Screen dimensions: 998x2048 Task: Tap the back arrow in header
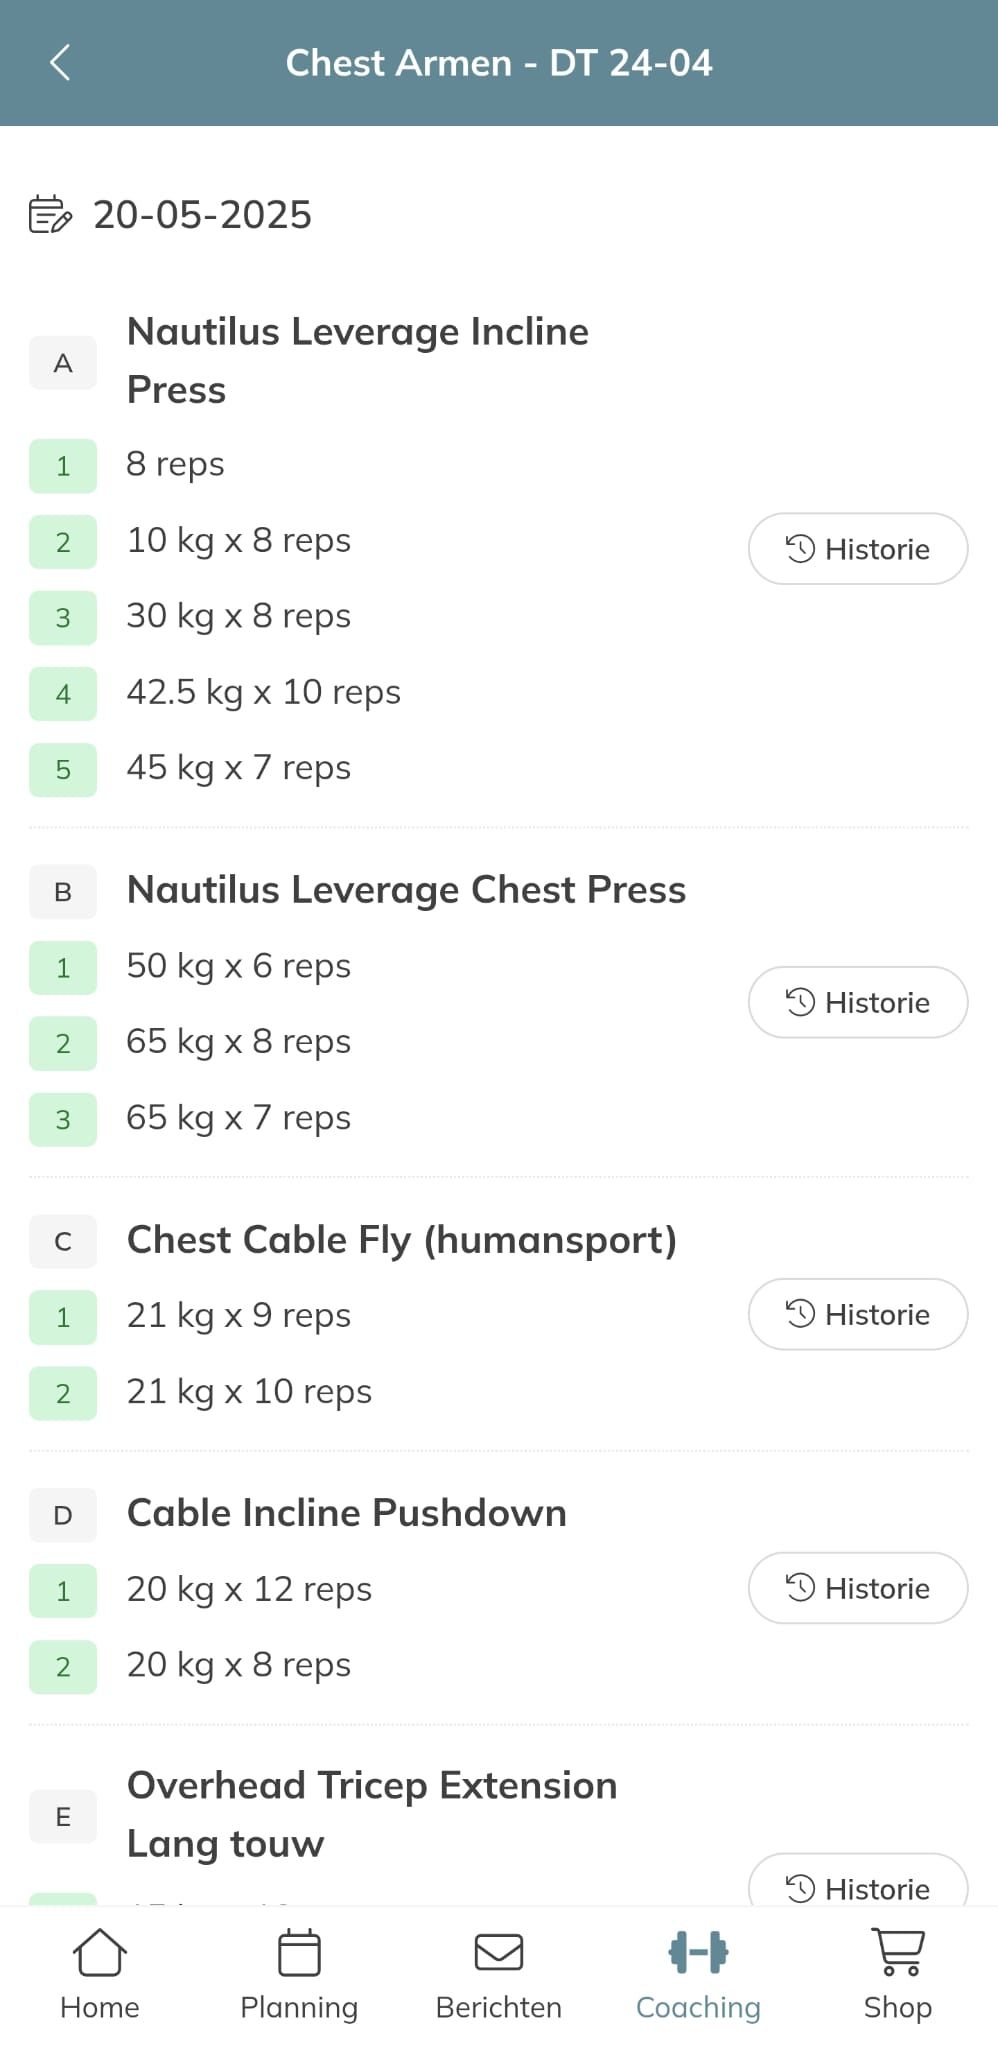(x=60, y=63)
